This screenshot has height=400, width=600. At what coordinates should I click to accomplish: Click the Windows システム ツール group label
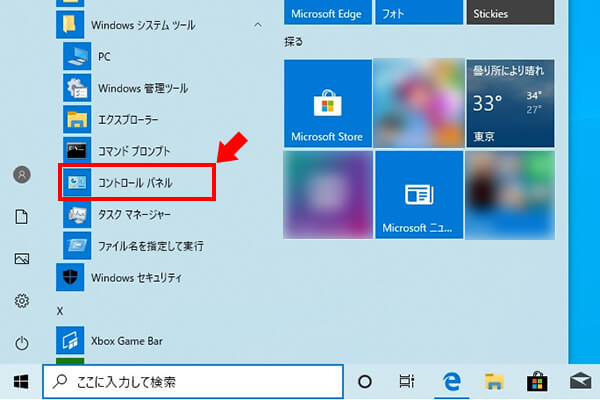(x=143, y=25)
